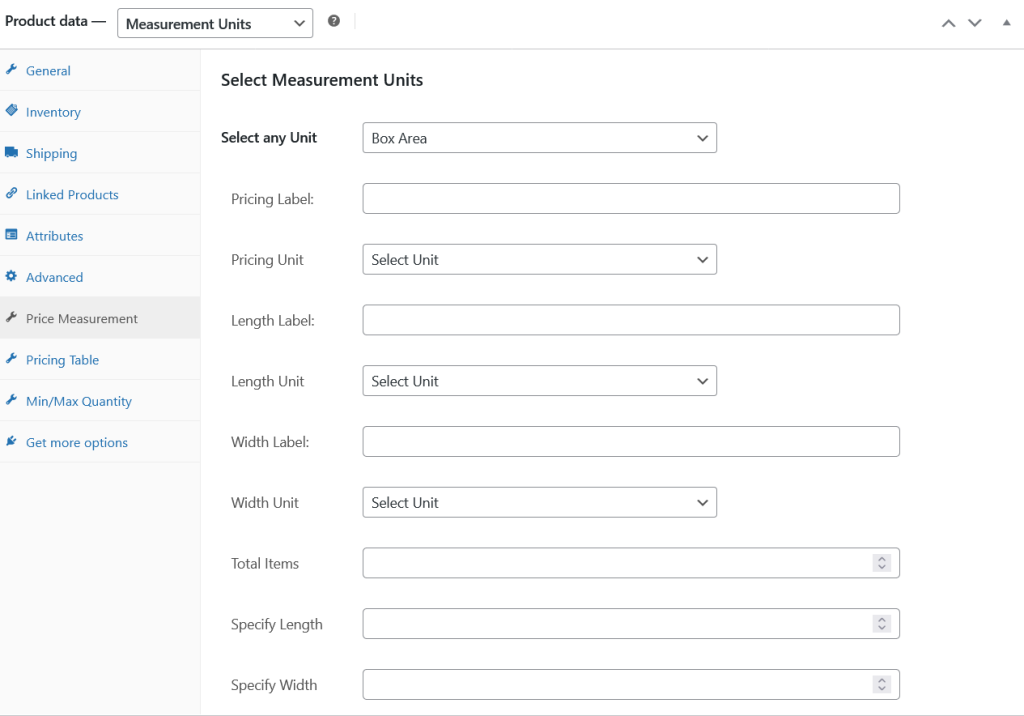Click the move-up arrow in panel header

[x=949, y=23]
